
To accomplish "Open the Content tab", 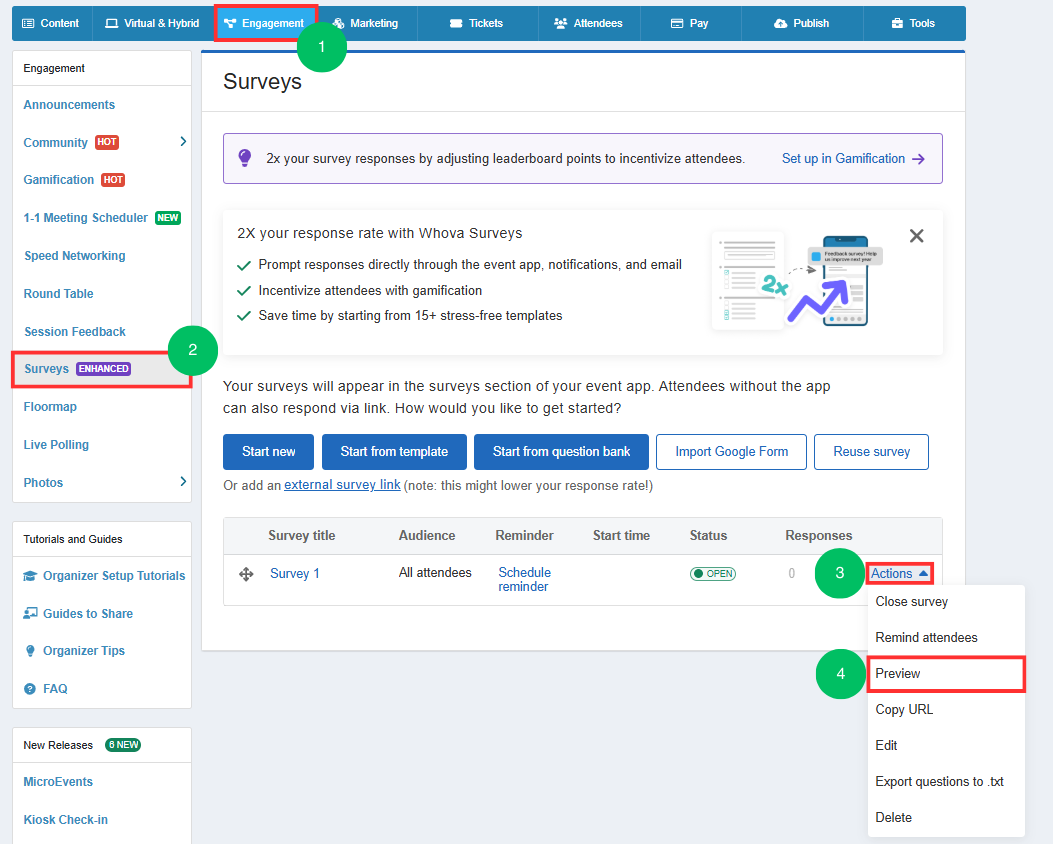I will pos(51,24).
